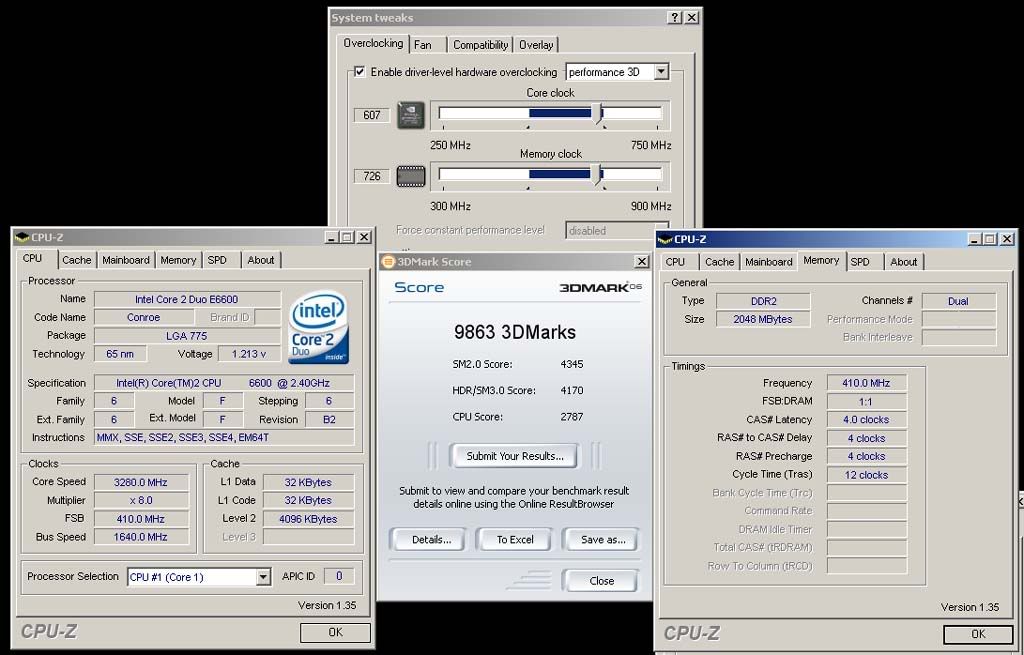Click the Channels # value Dual
The image size is (1024, 655).
(959, 301)
